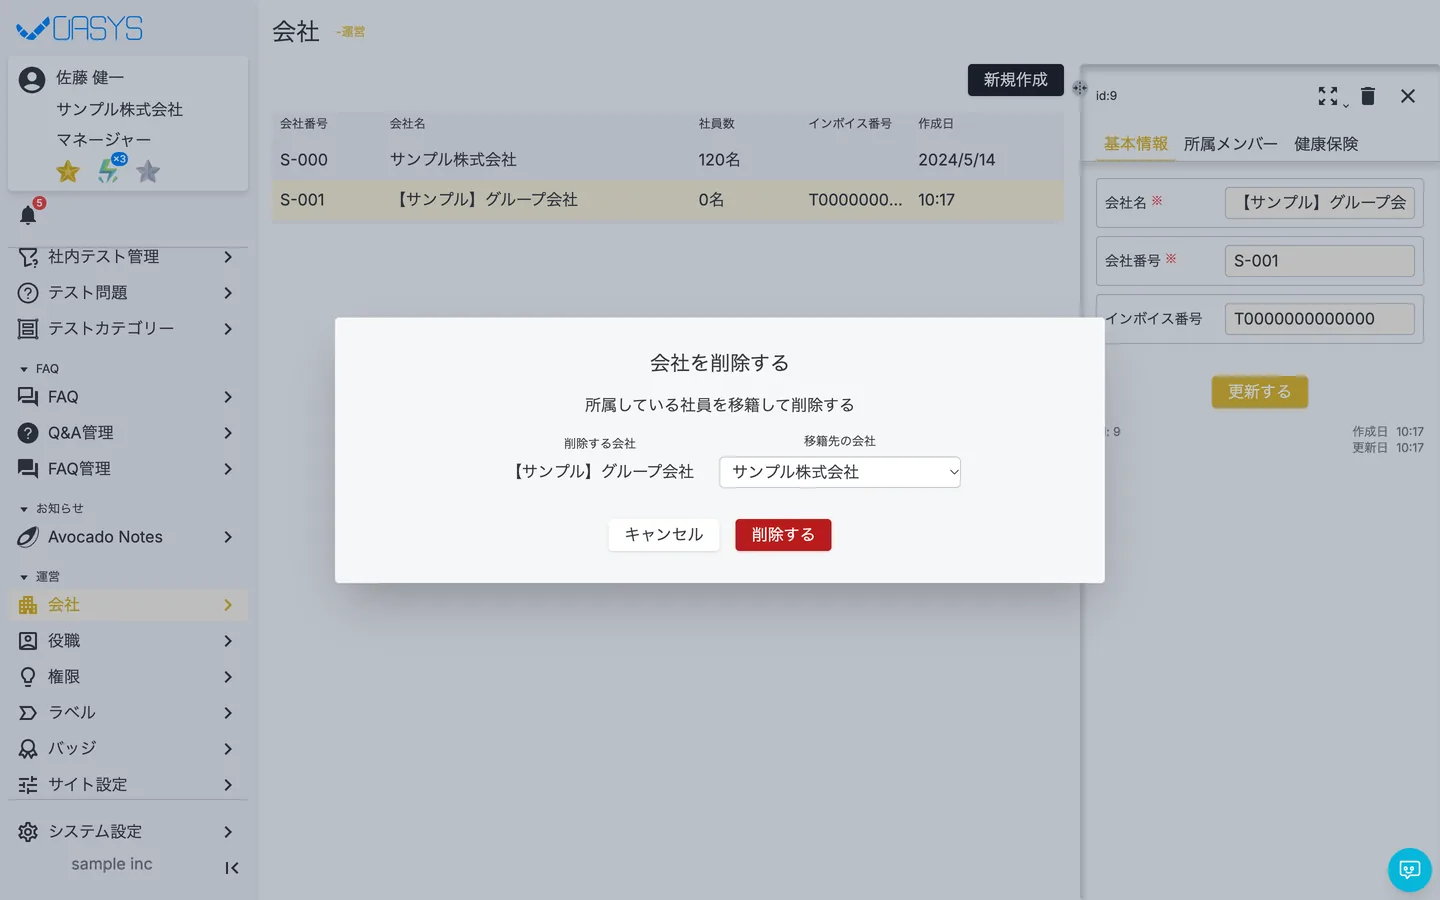Collapse the 運営 section triangle
The height and width of the screenshot is (900, 1440).
[x=24, y=577]
